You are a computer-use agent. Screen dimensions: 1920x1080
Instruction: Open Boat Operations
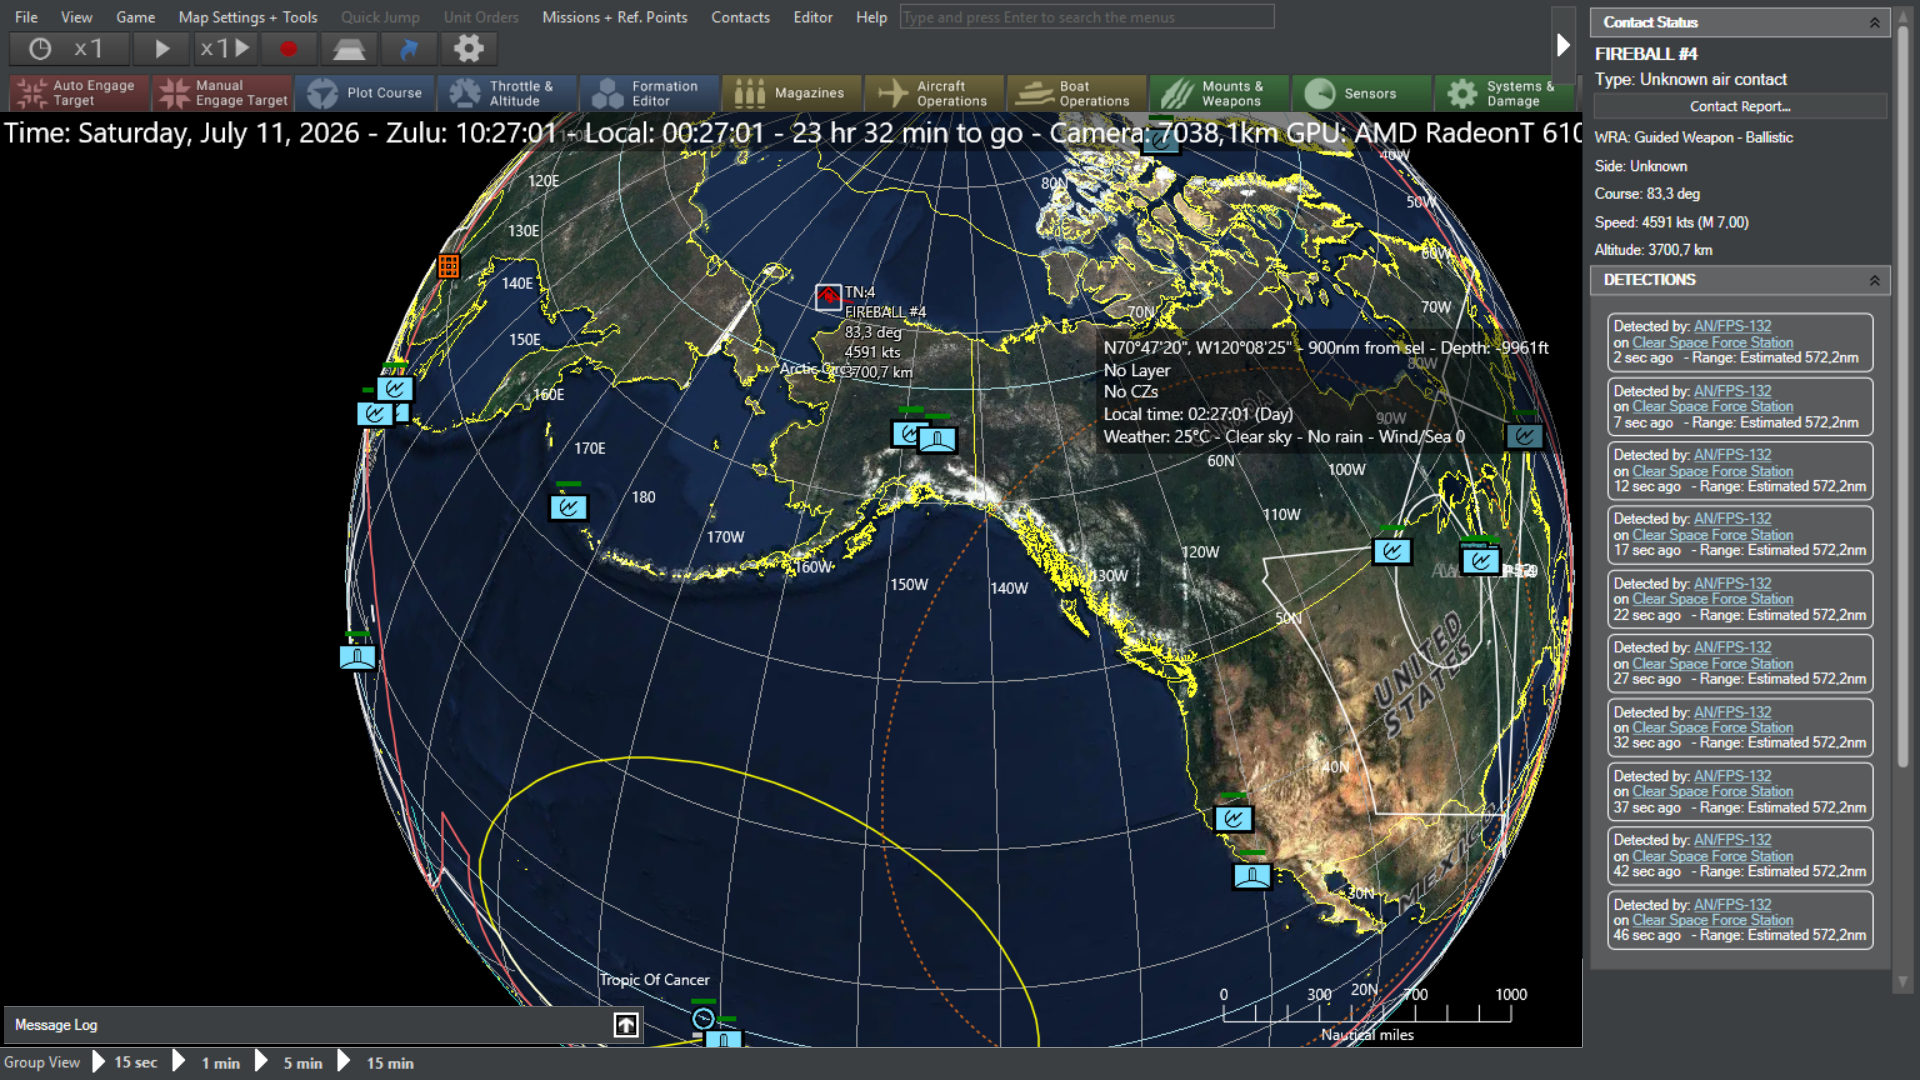click(1077, 93)
